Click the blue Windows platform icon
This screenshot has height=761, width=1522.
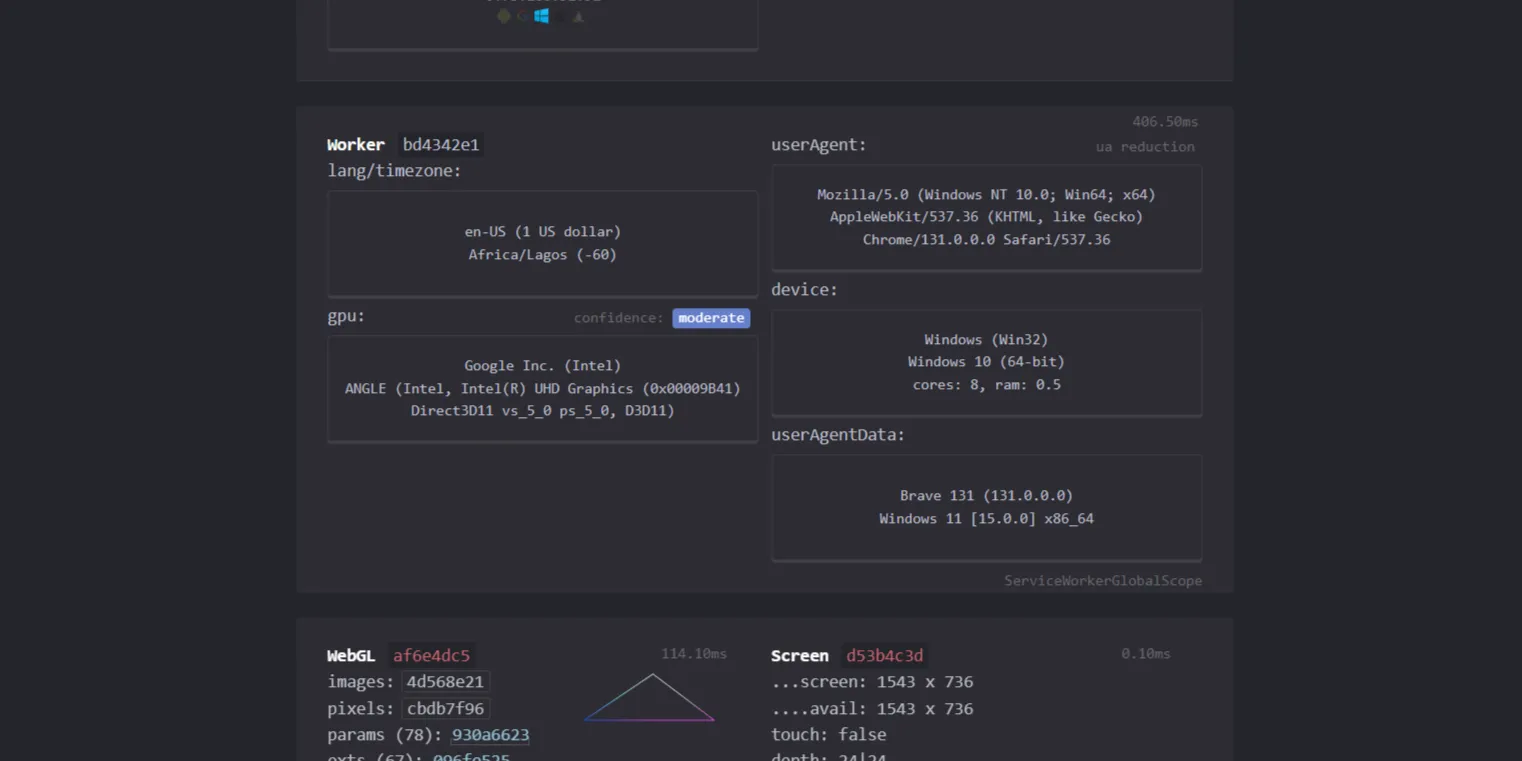(541, 16)
